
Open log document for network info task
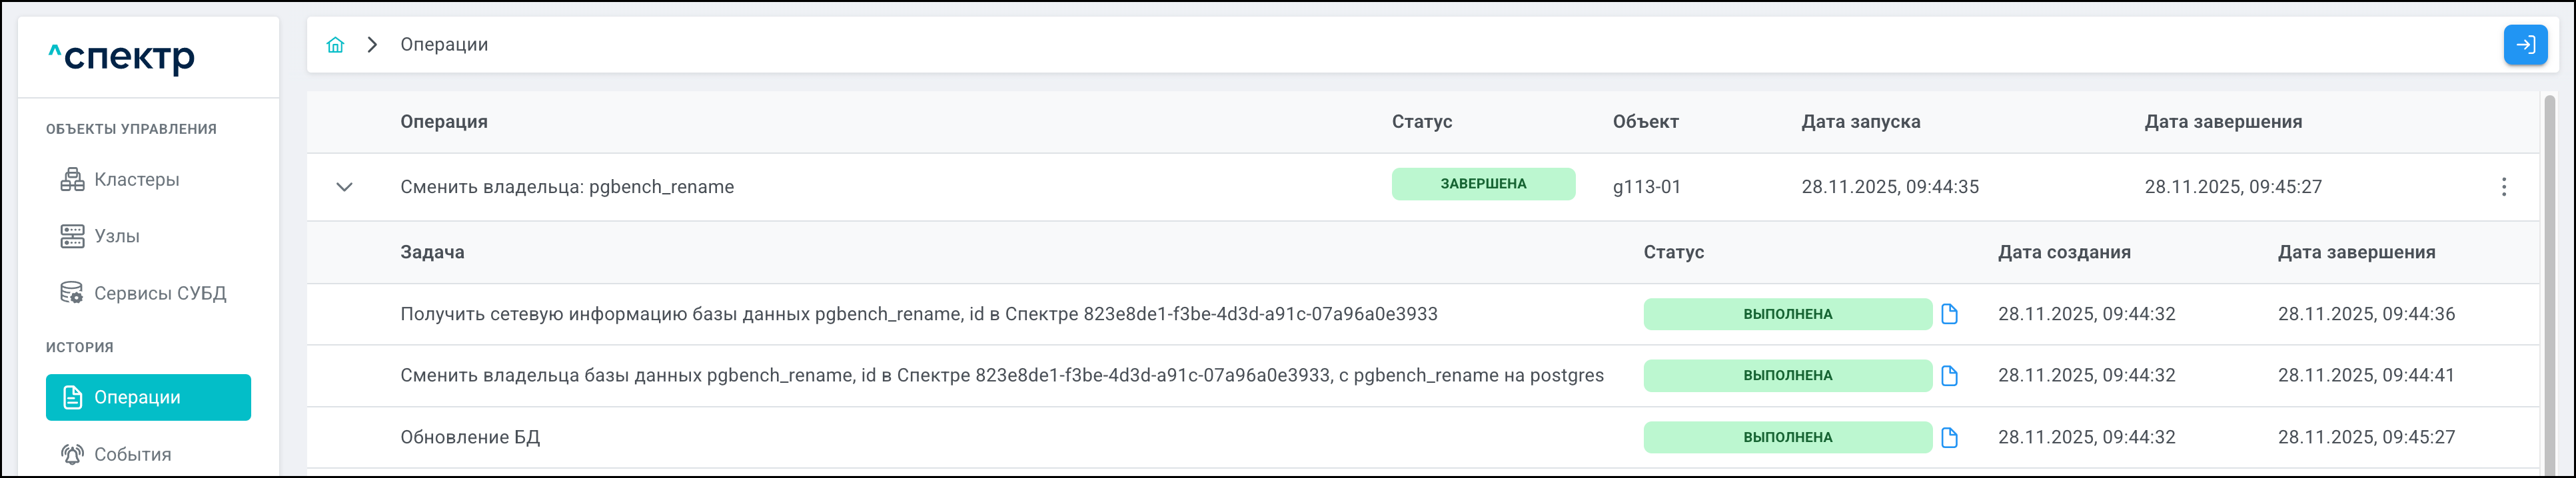point(1948,314)
